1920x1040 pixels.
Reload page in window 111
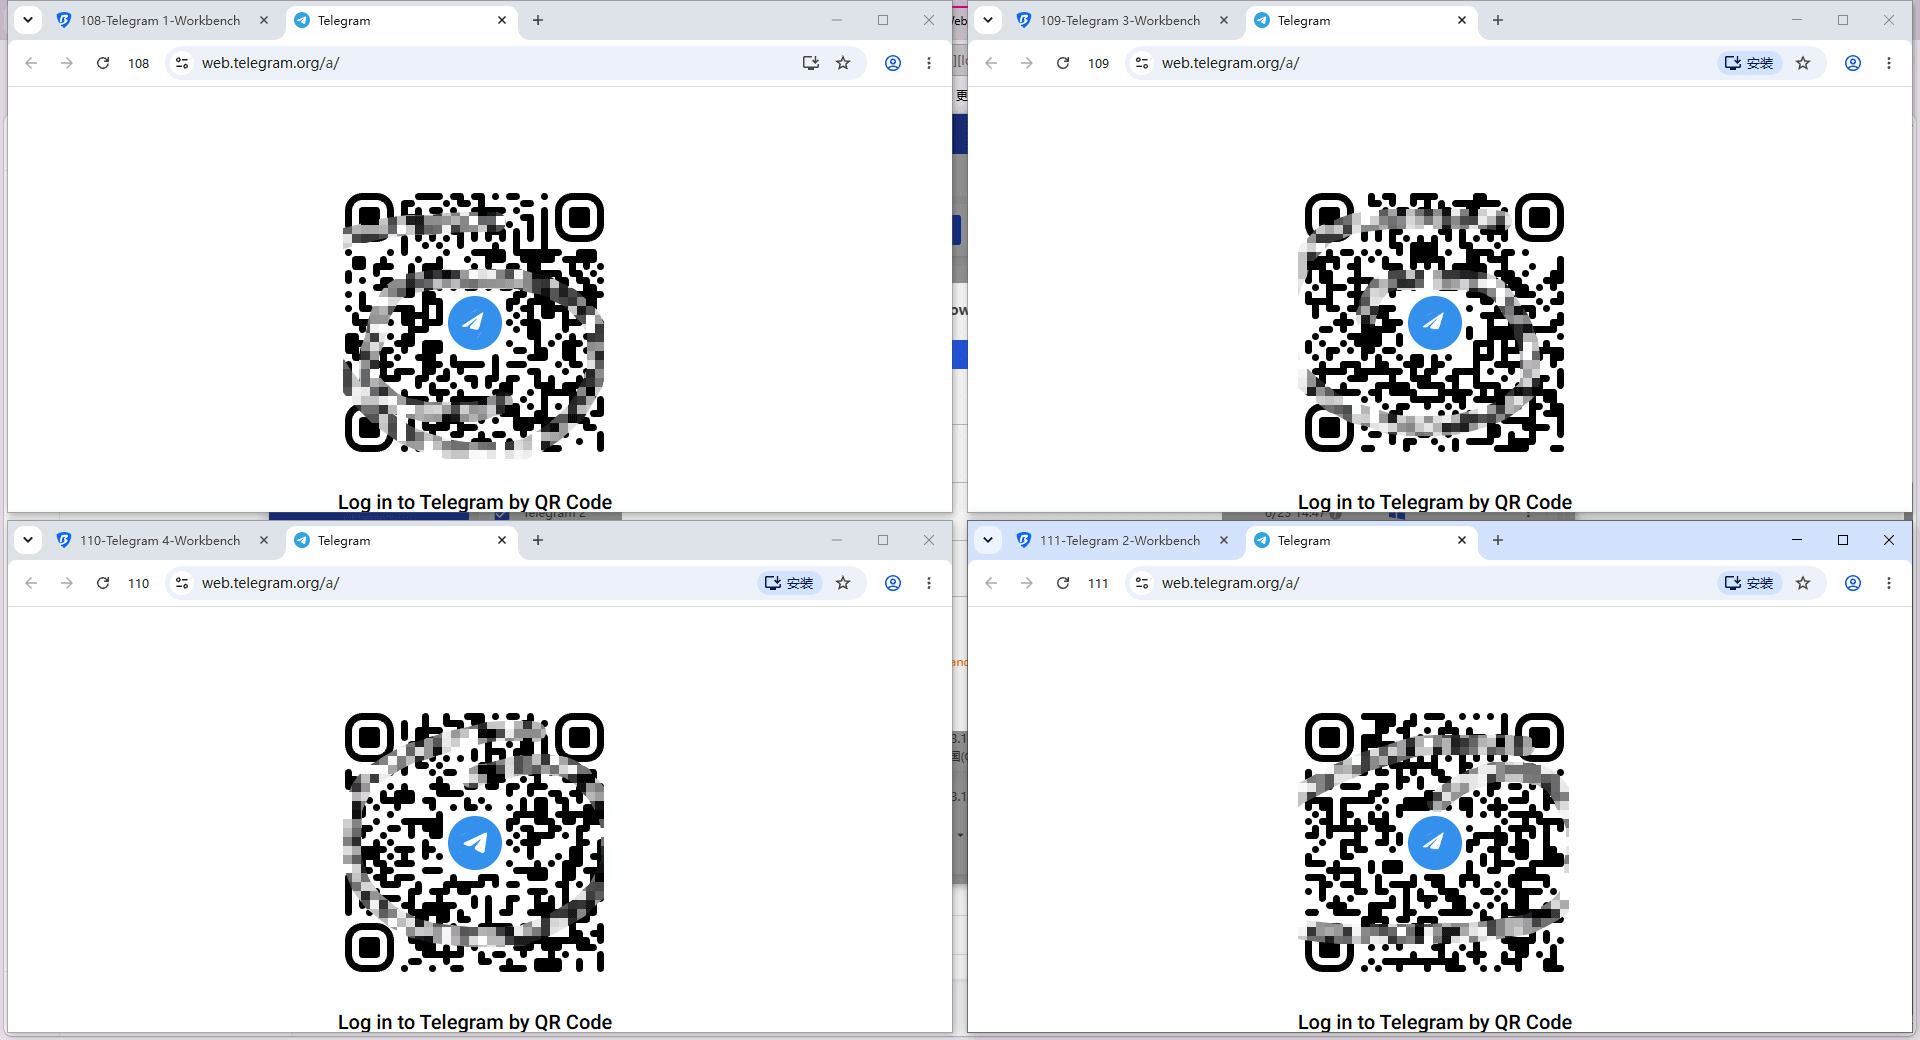(1063, 583)
